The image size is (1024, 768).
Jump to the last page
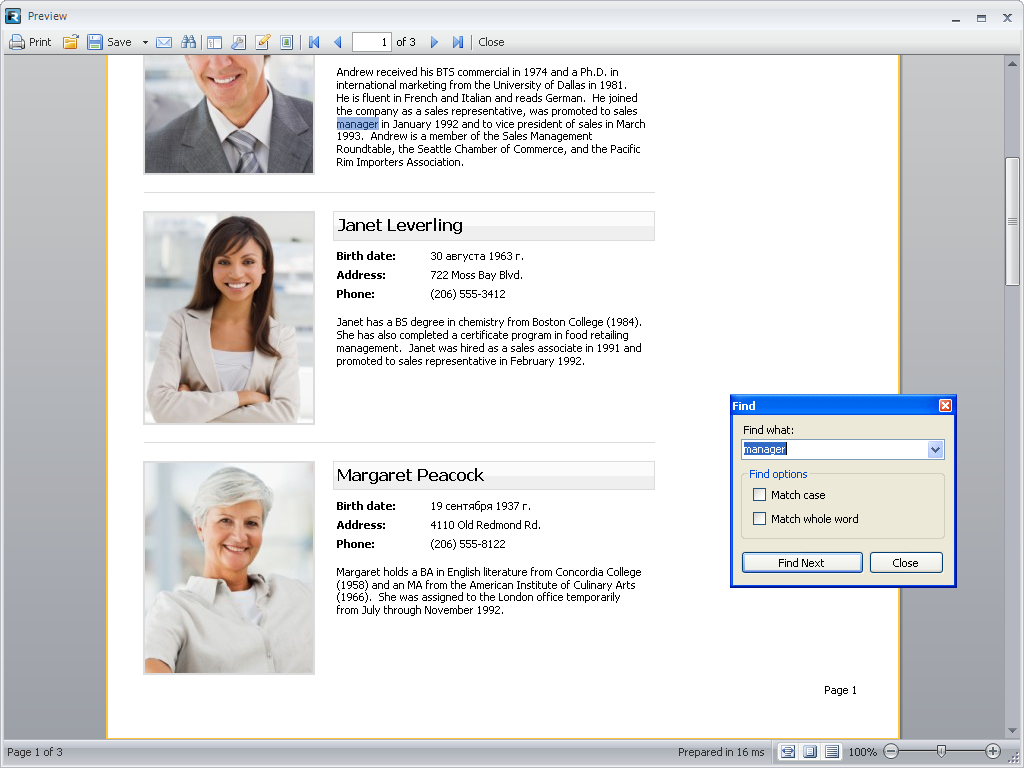coord(458,42)
